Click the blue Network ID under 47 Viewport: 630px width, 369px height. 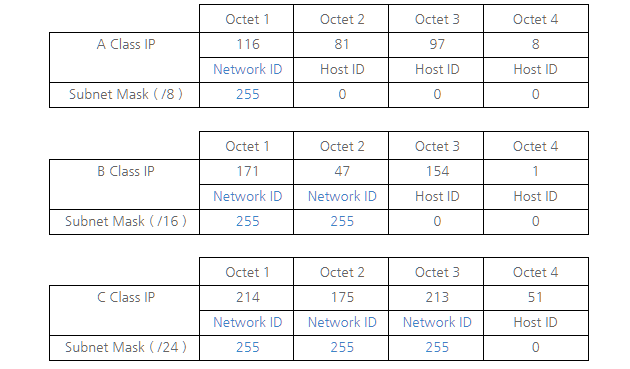[342, 196]
